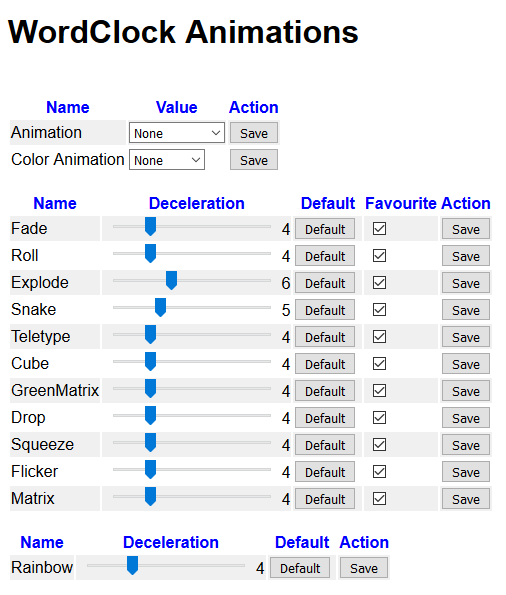Save the Color Animation setting
This screenshot has height=595, width=506.
coord(254,160)
